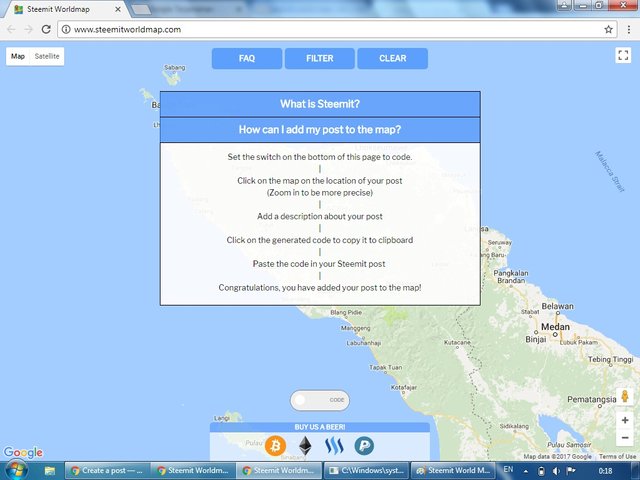640x480 pixels.
Task: Click the EN language indicator
Action: point(508,470)
